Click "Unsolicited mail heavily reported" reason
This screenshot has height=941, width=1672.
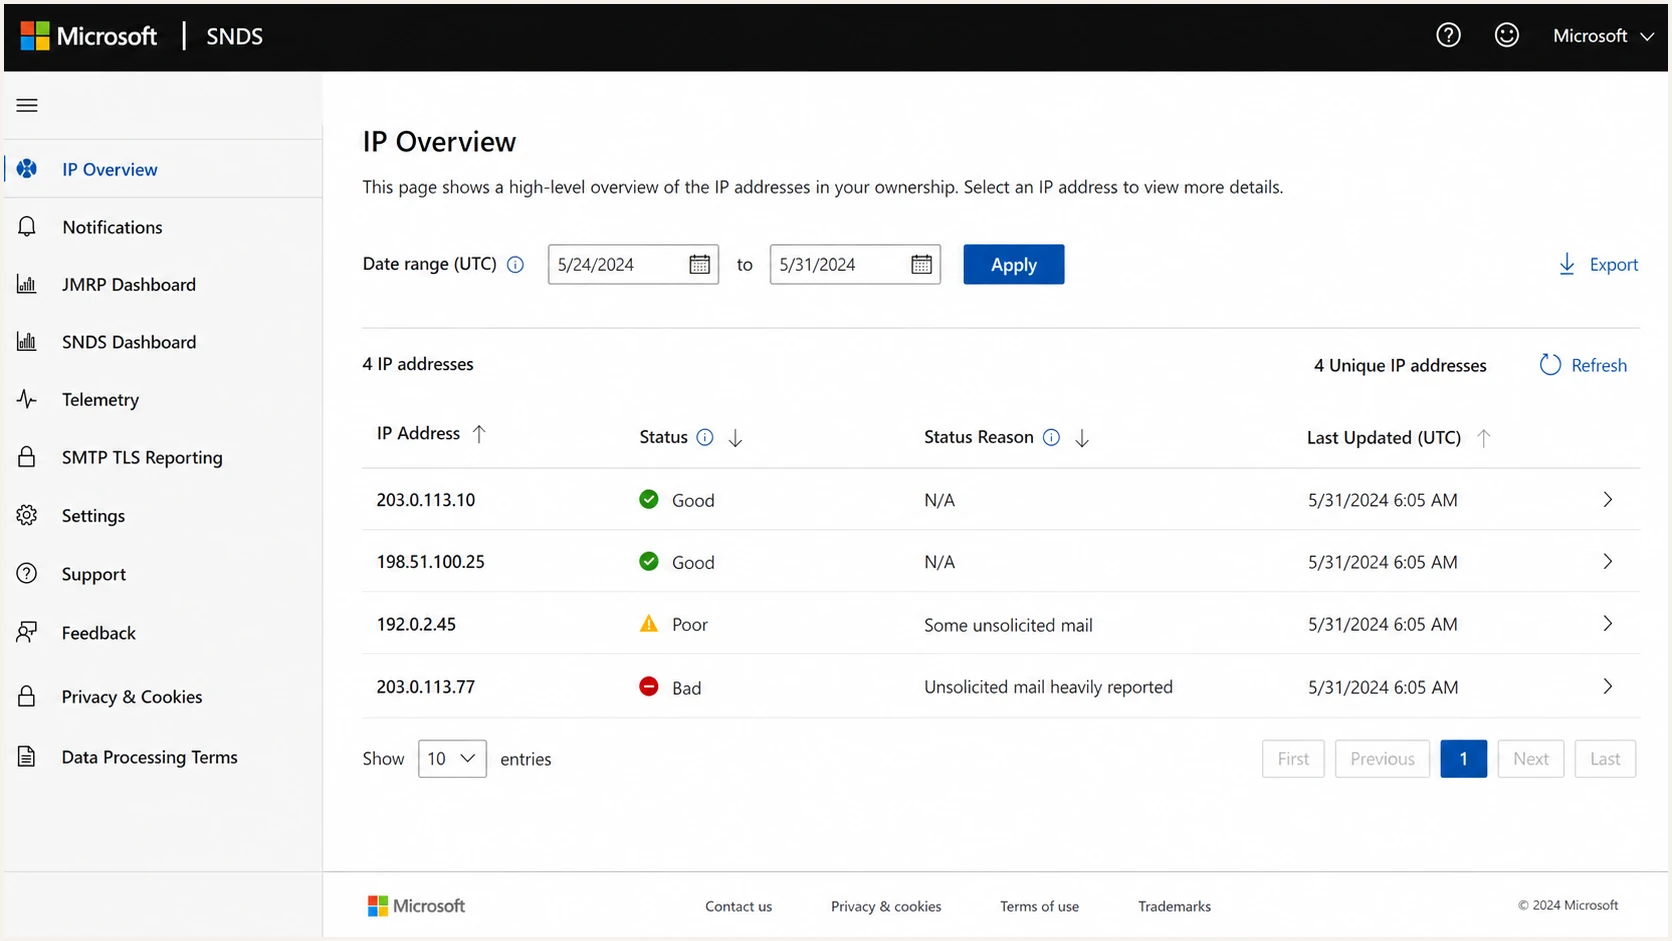[x=1048, y=687]
